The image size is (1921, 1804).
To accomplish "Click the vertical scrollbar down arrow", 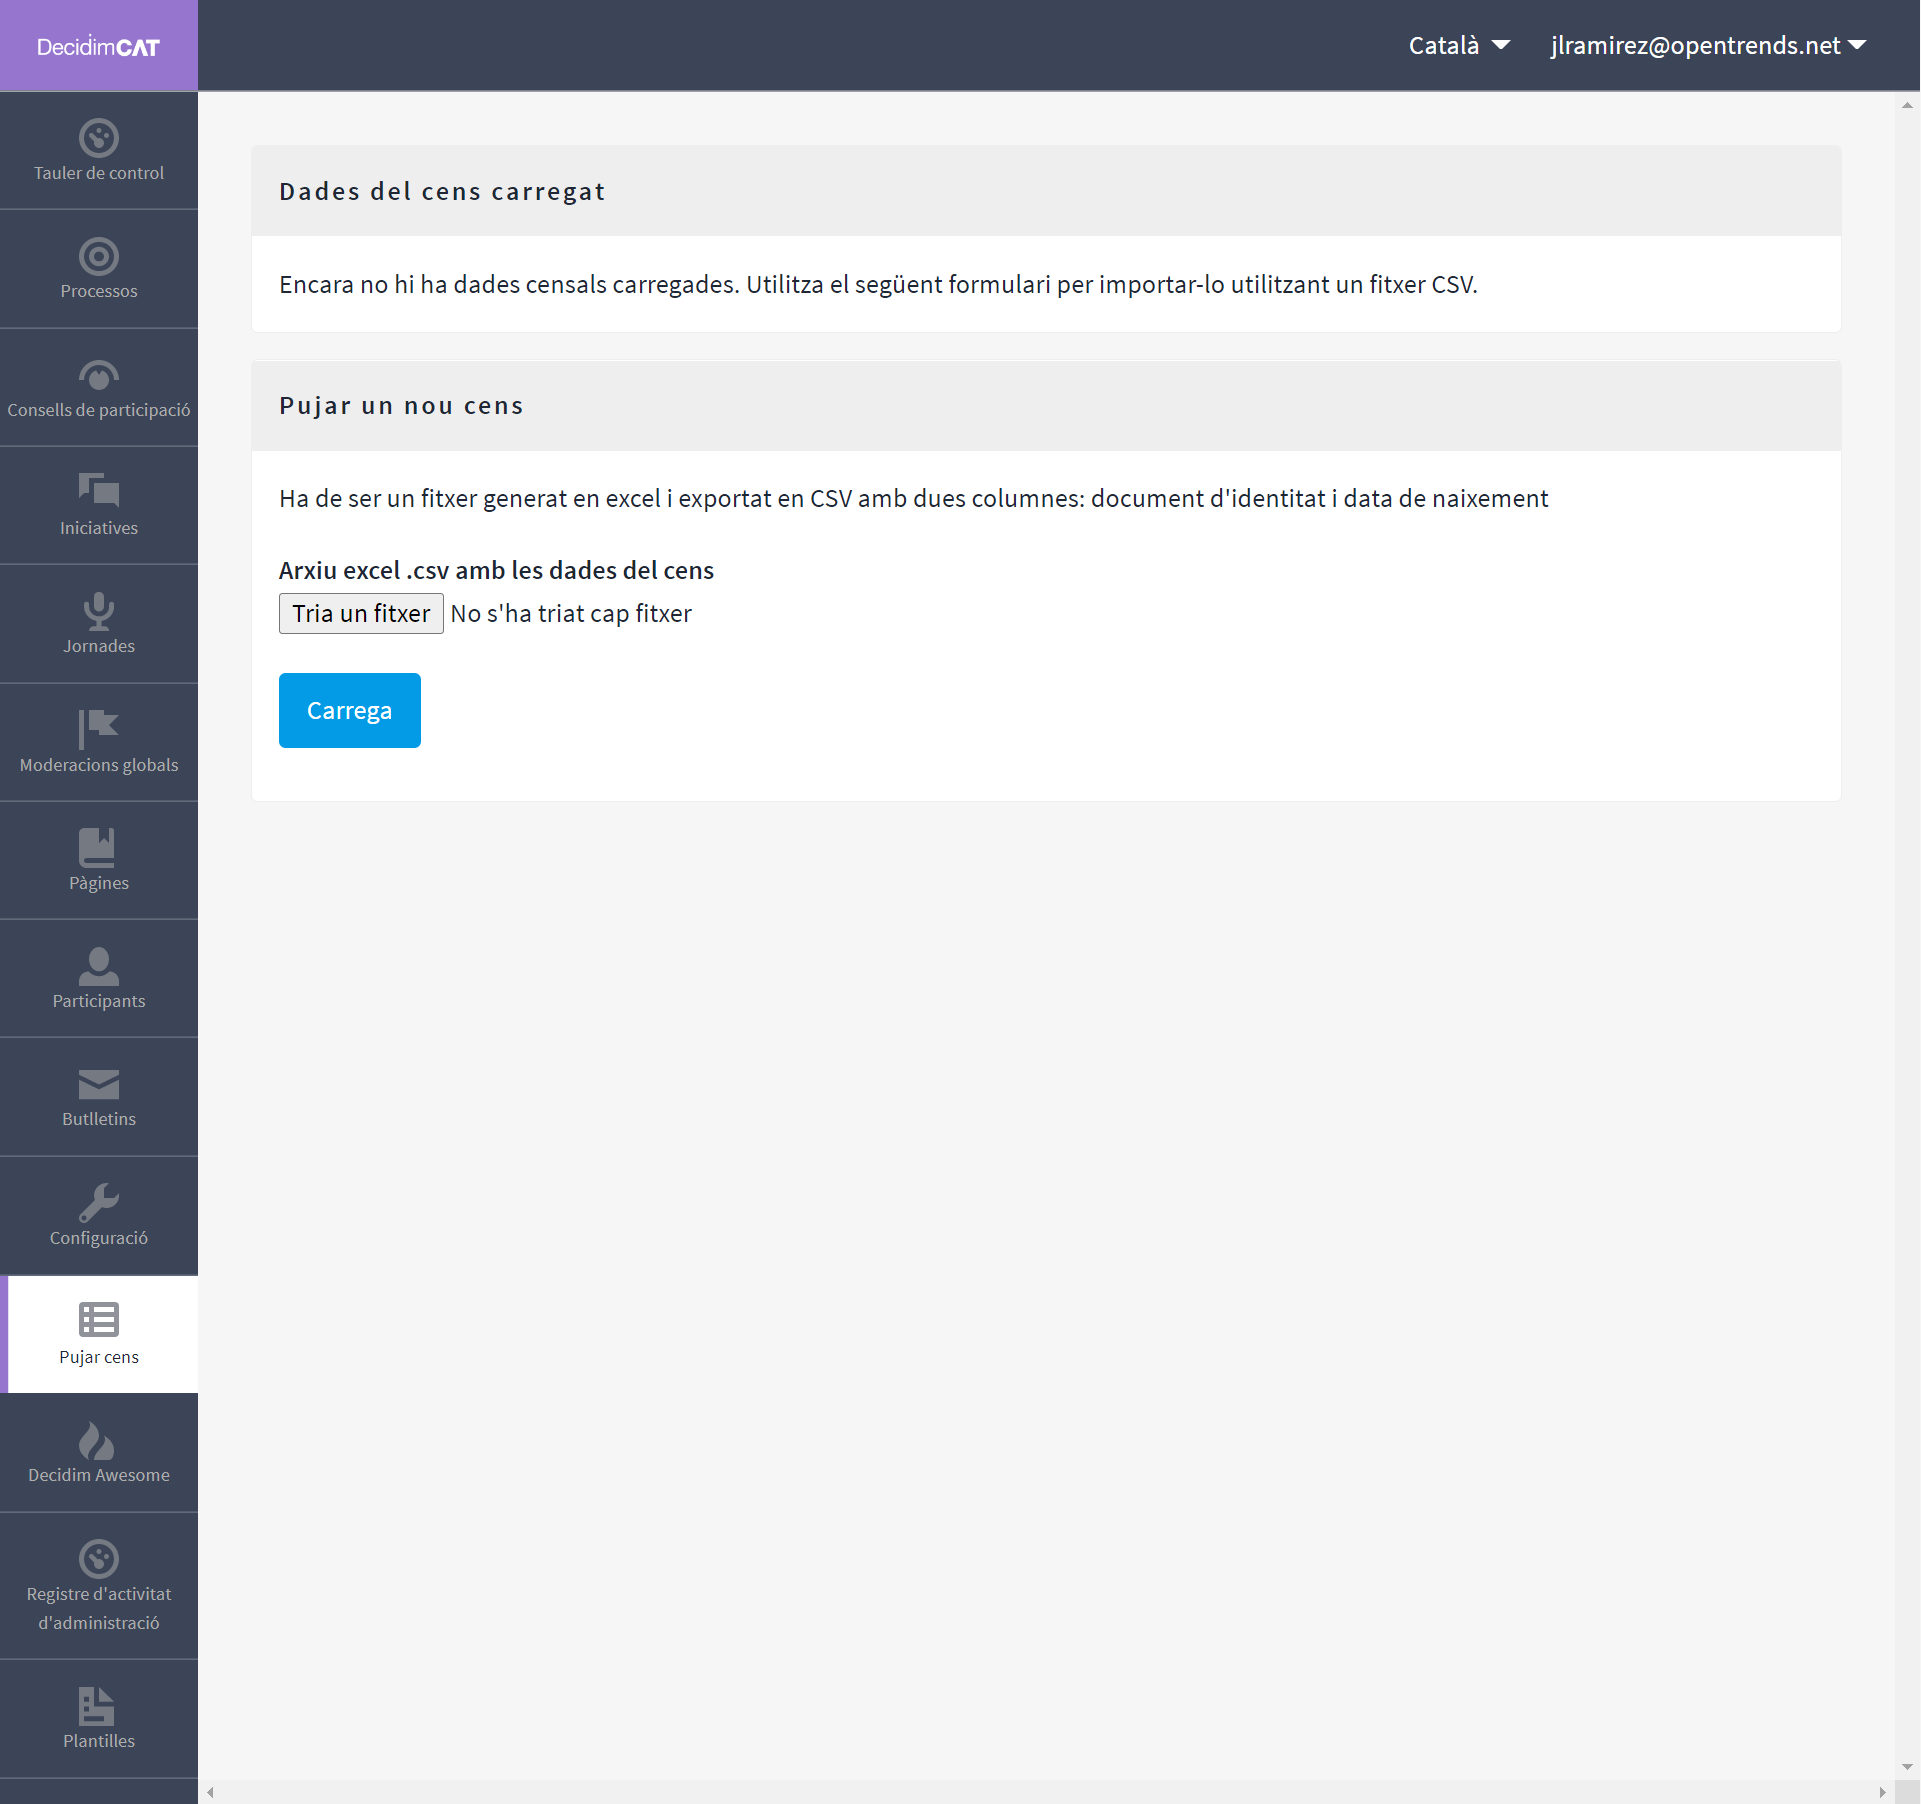I will 1908,1767.
